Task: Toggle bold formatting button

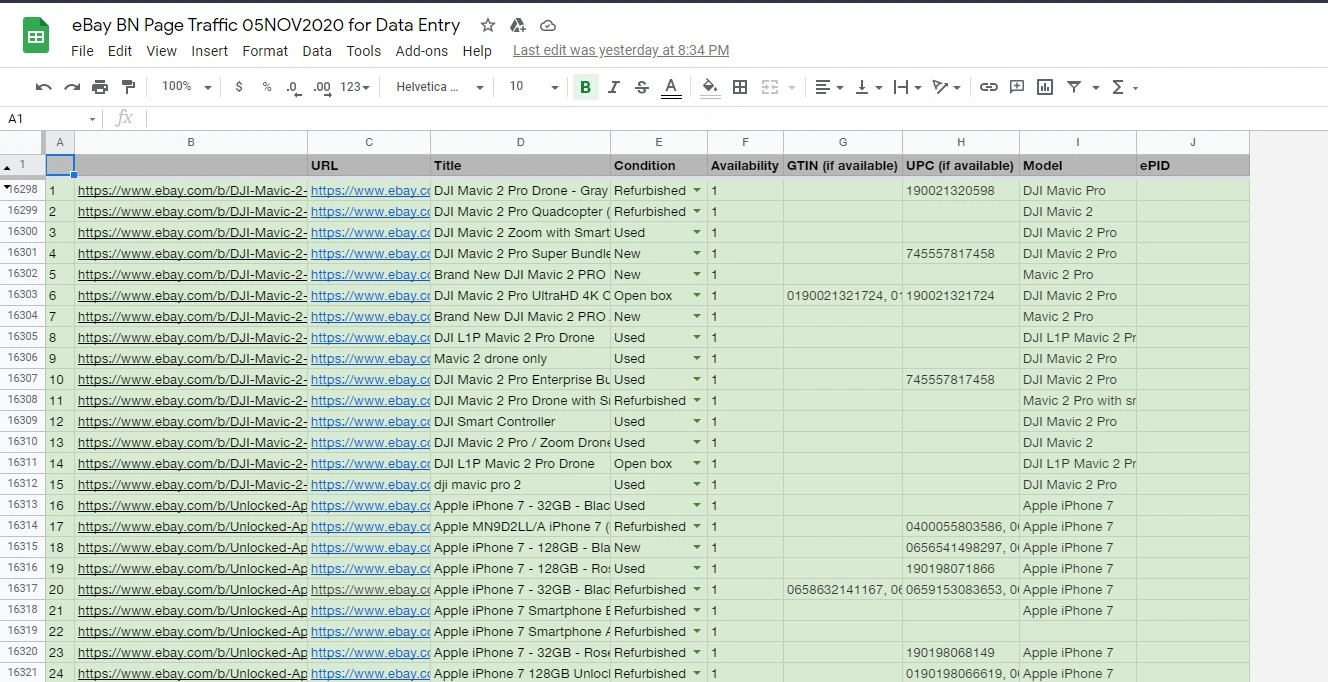Action: click(585, 87)
